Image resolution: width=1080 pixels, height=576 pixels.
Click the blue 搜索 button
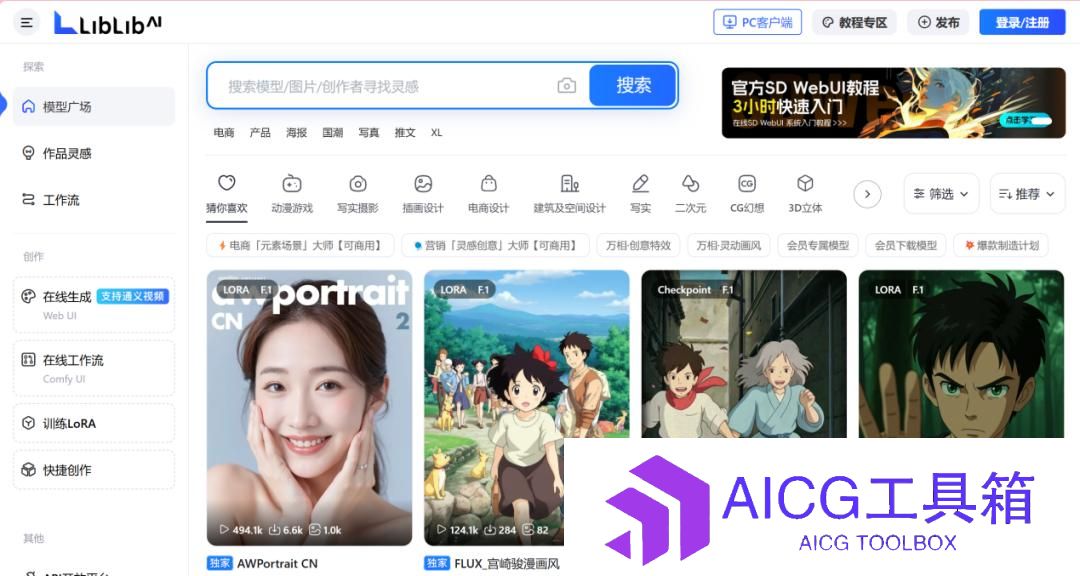pos(633,85)
